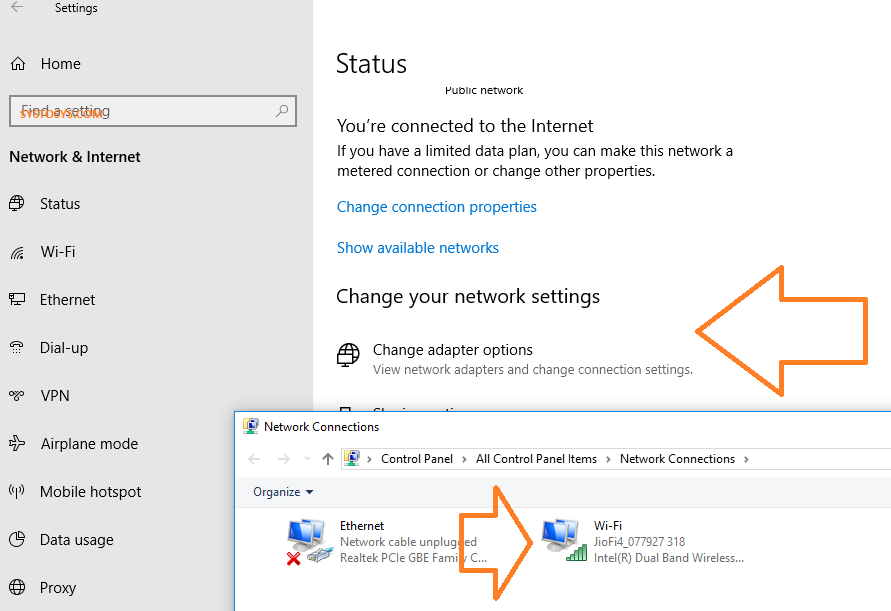Click the Find a setting search field
The height and width of the screenshot is (611, 891).
click(x=140, y=111)
